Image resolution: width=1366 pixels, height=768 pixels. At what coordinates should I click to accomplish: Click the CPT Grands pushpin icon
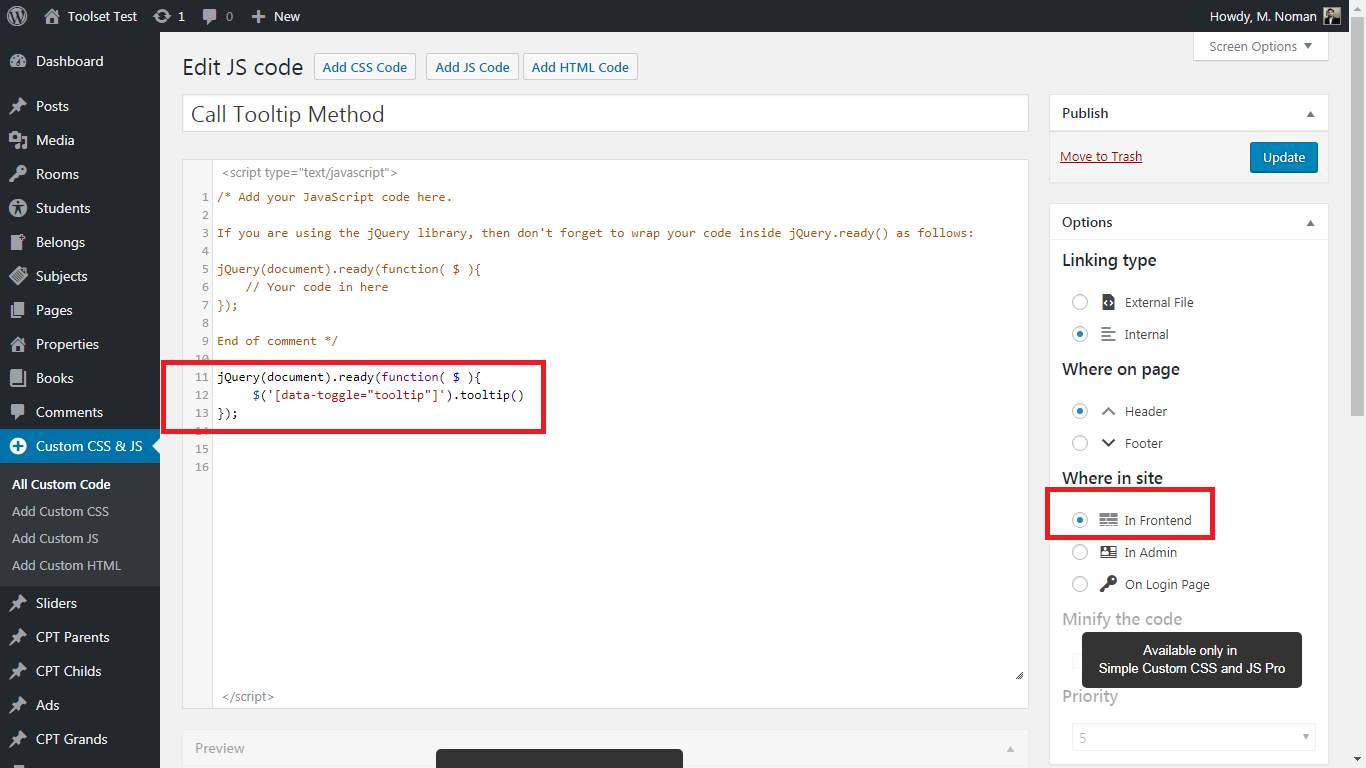coord(18,739)
